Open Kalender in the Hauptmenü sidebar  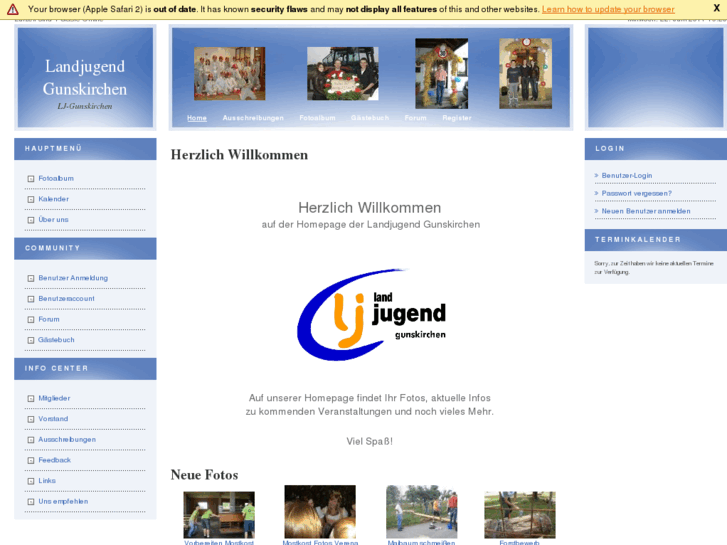(53, 199)
